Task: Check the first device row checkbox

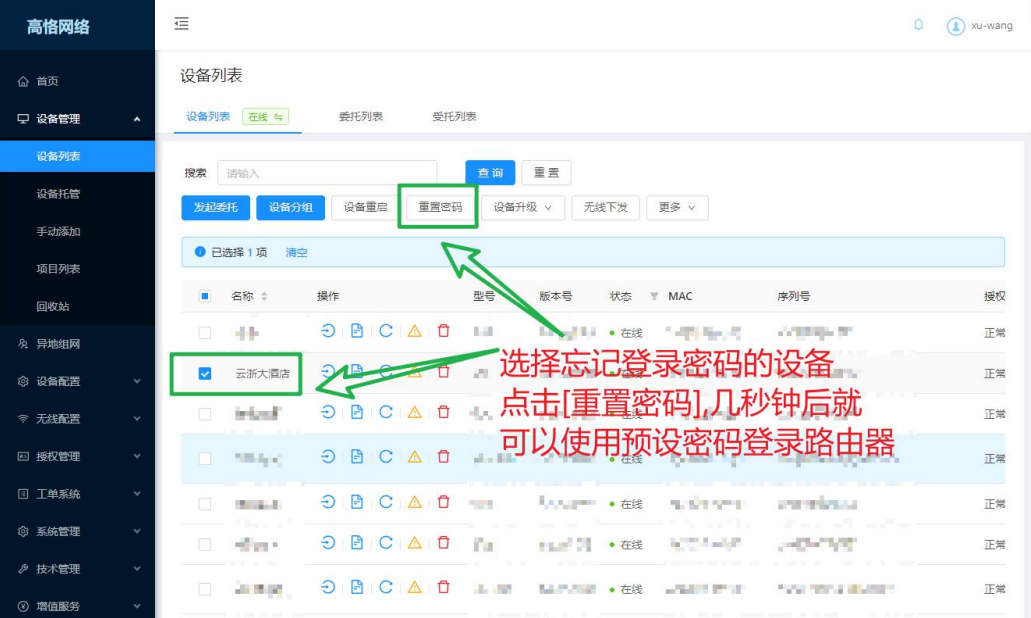Action: 205,332
